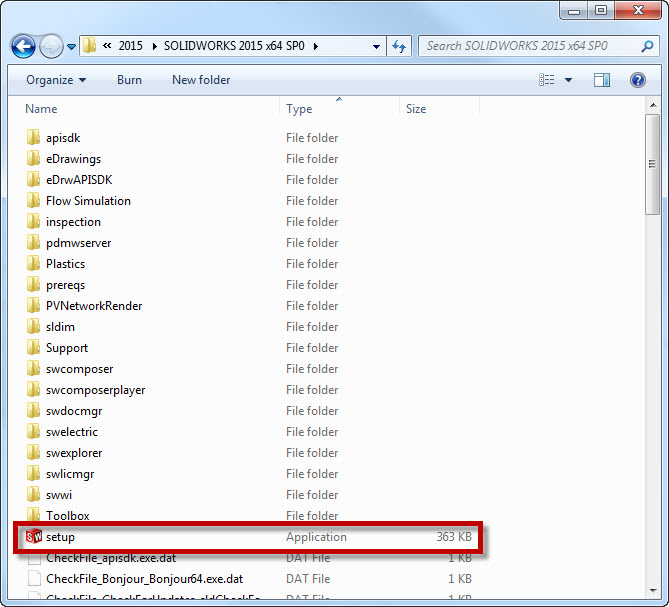Click the 363 KB size of setup
669x607 pixels.
click(454, 537)
